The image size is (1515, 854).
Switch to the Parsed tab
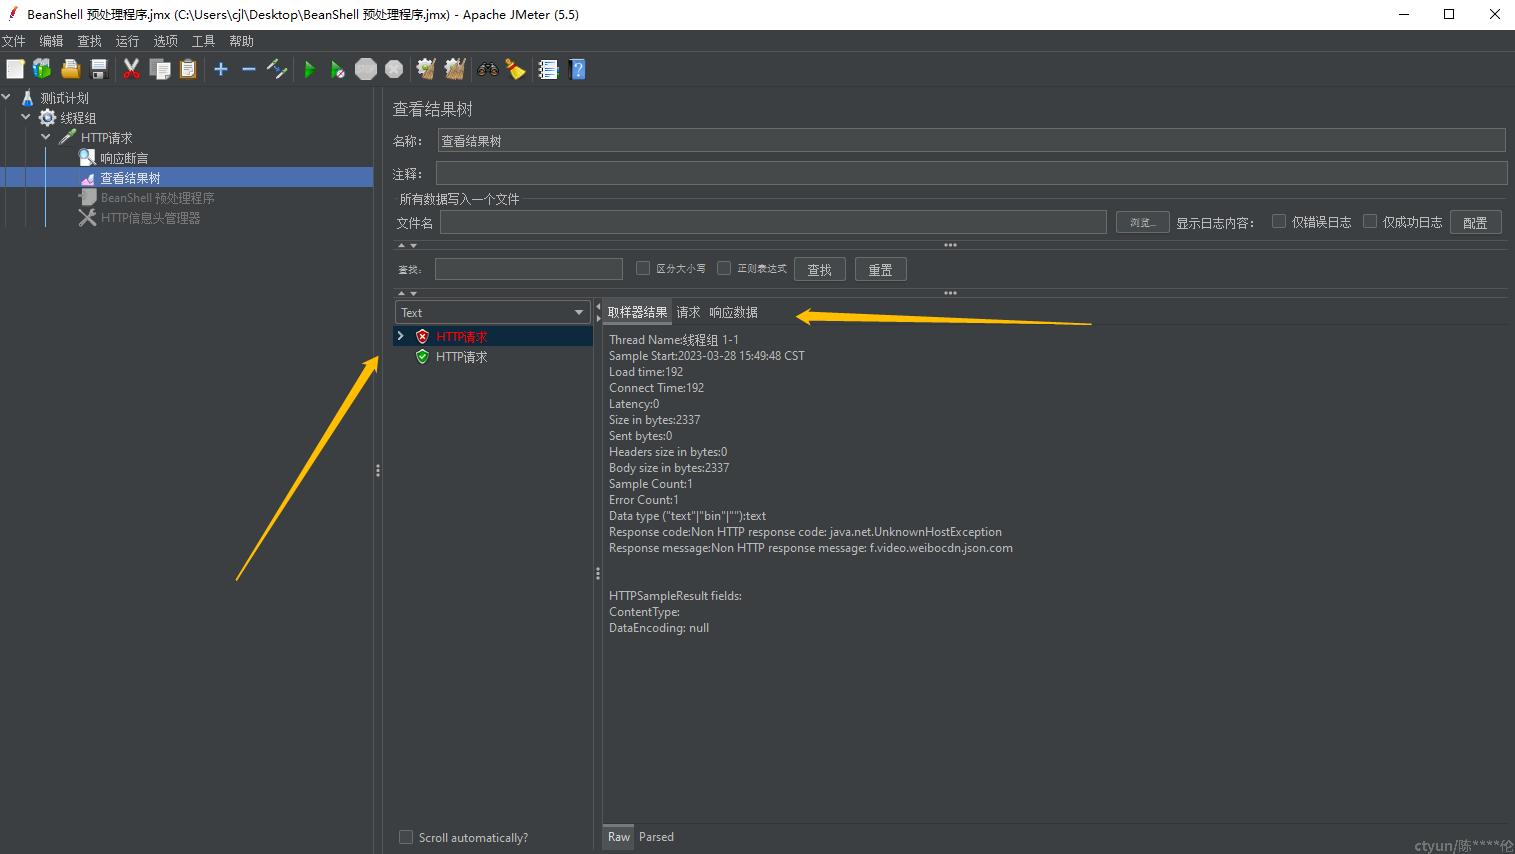pos(656,837)
